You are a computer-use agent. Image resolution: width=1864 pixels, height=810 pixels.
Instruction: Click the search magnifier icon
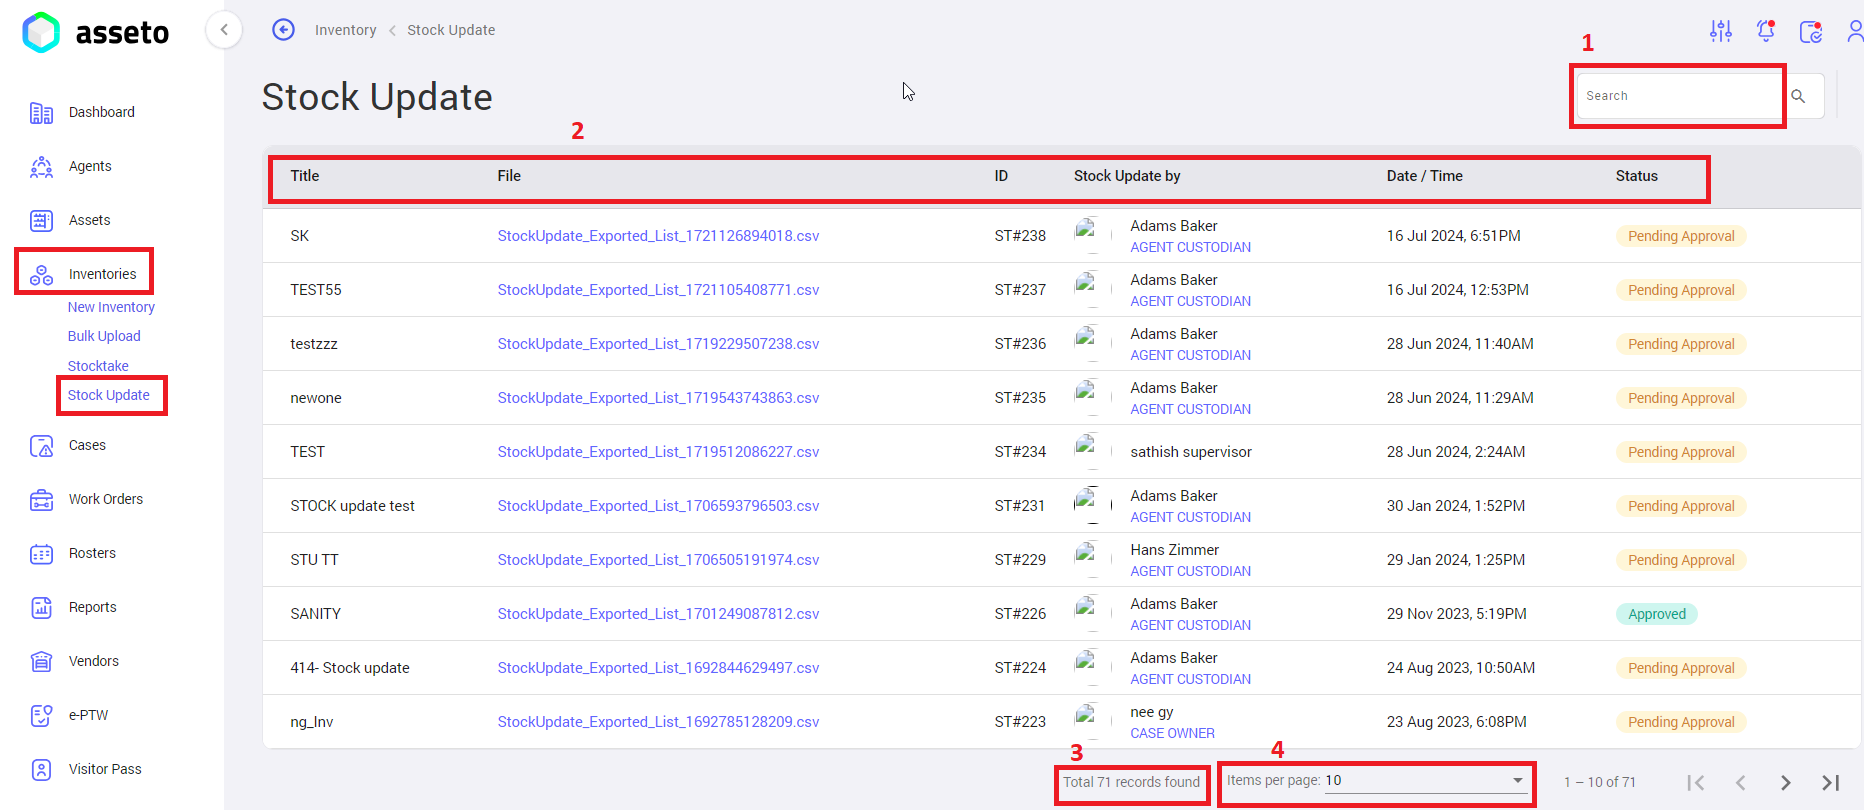click(x=1798, y=96)
